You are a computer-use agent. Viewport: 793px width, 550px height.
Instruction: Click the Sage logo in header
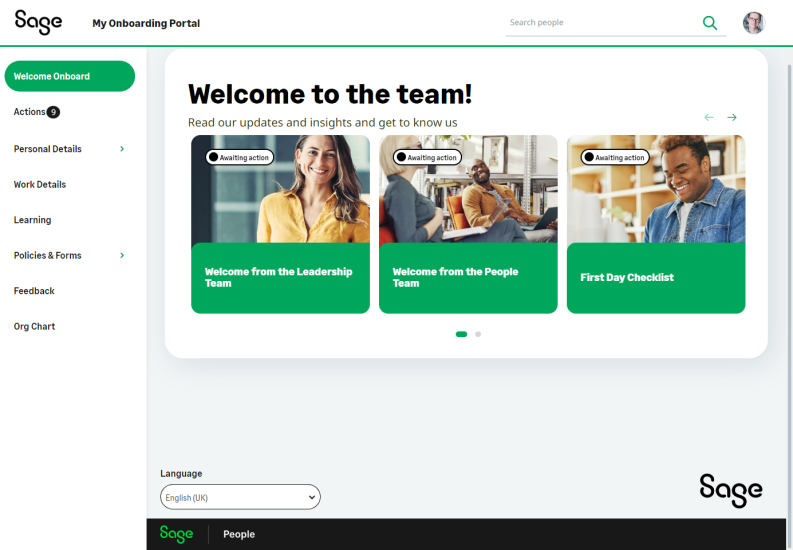point(38,23)
